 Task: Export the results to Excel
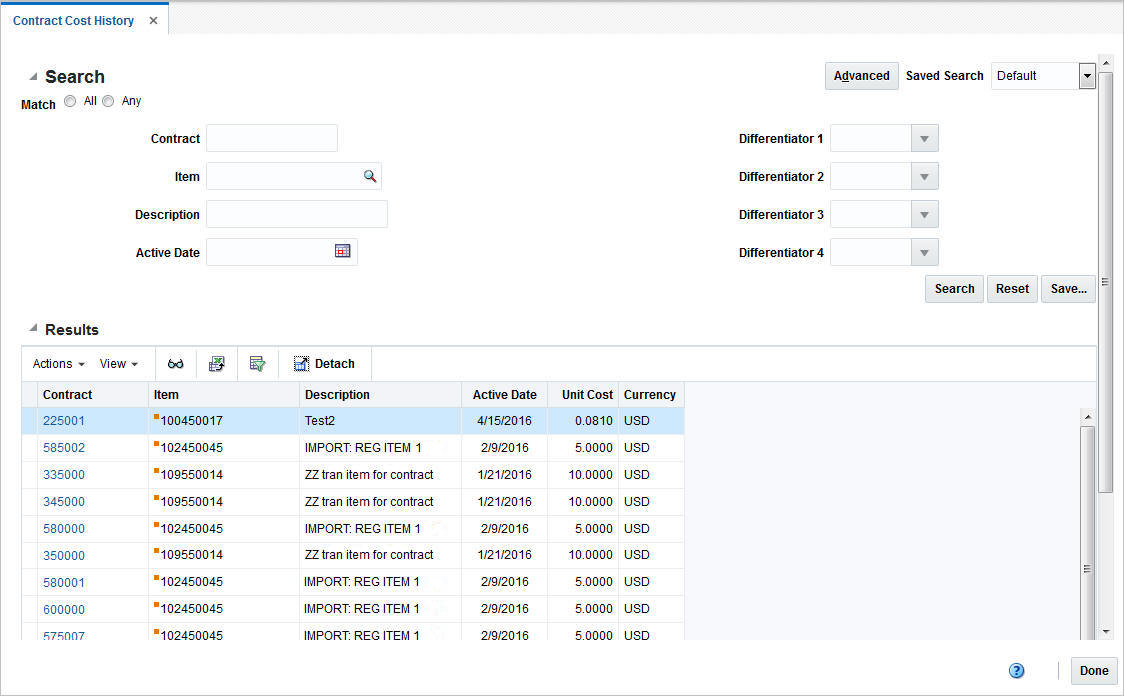pos(217,363)
